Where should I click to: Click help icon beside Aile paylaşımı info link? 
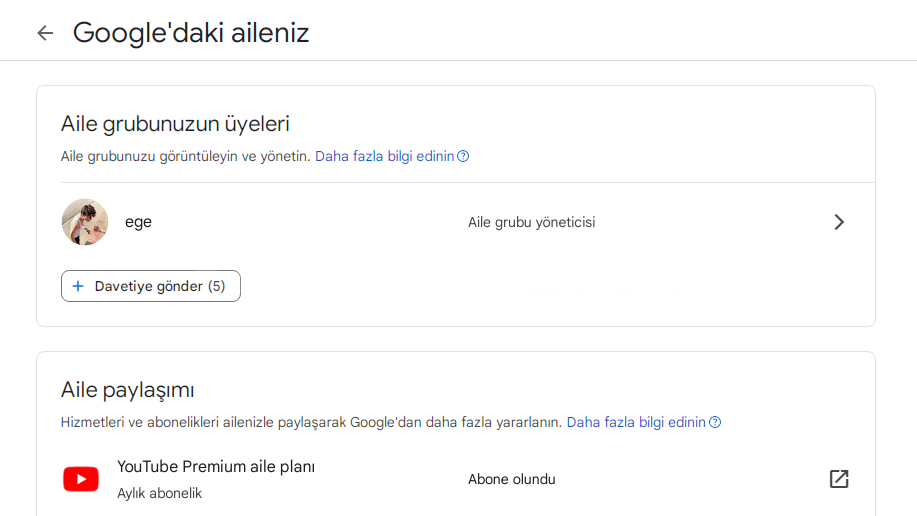tap(715, 423)
